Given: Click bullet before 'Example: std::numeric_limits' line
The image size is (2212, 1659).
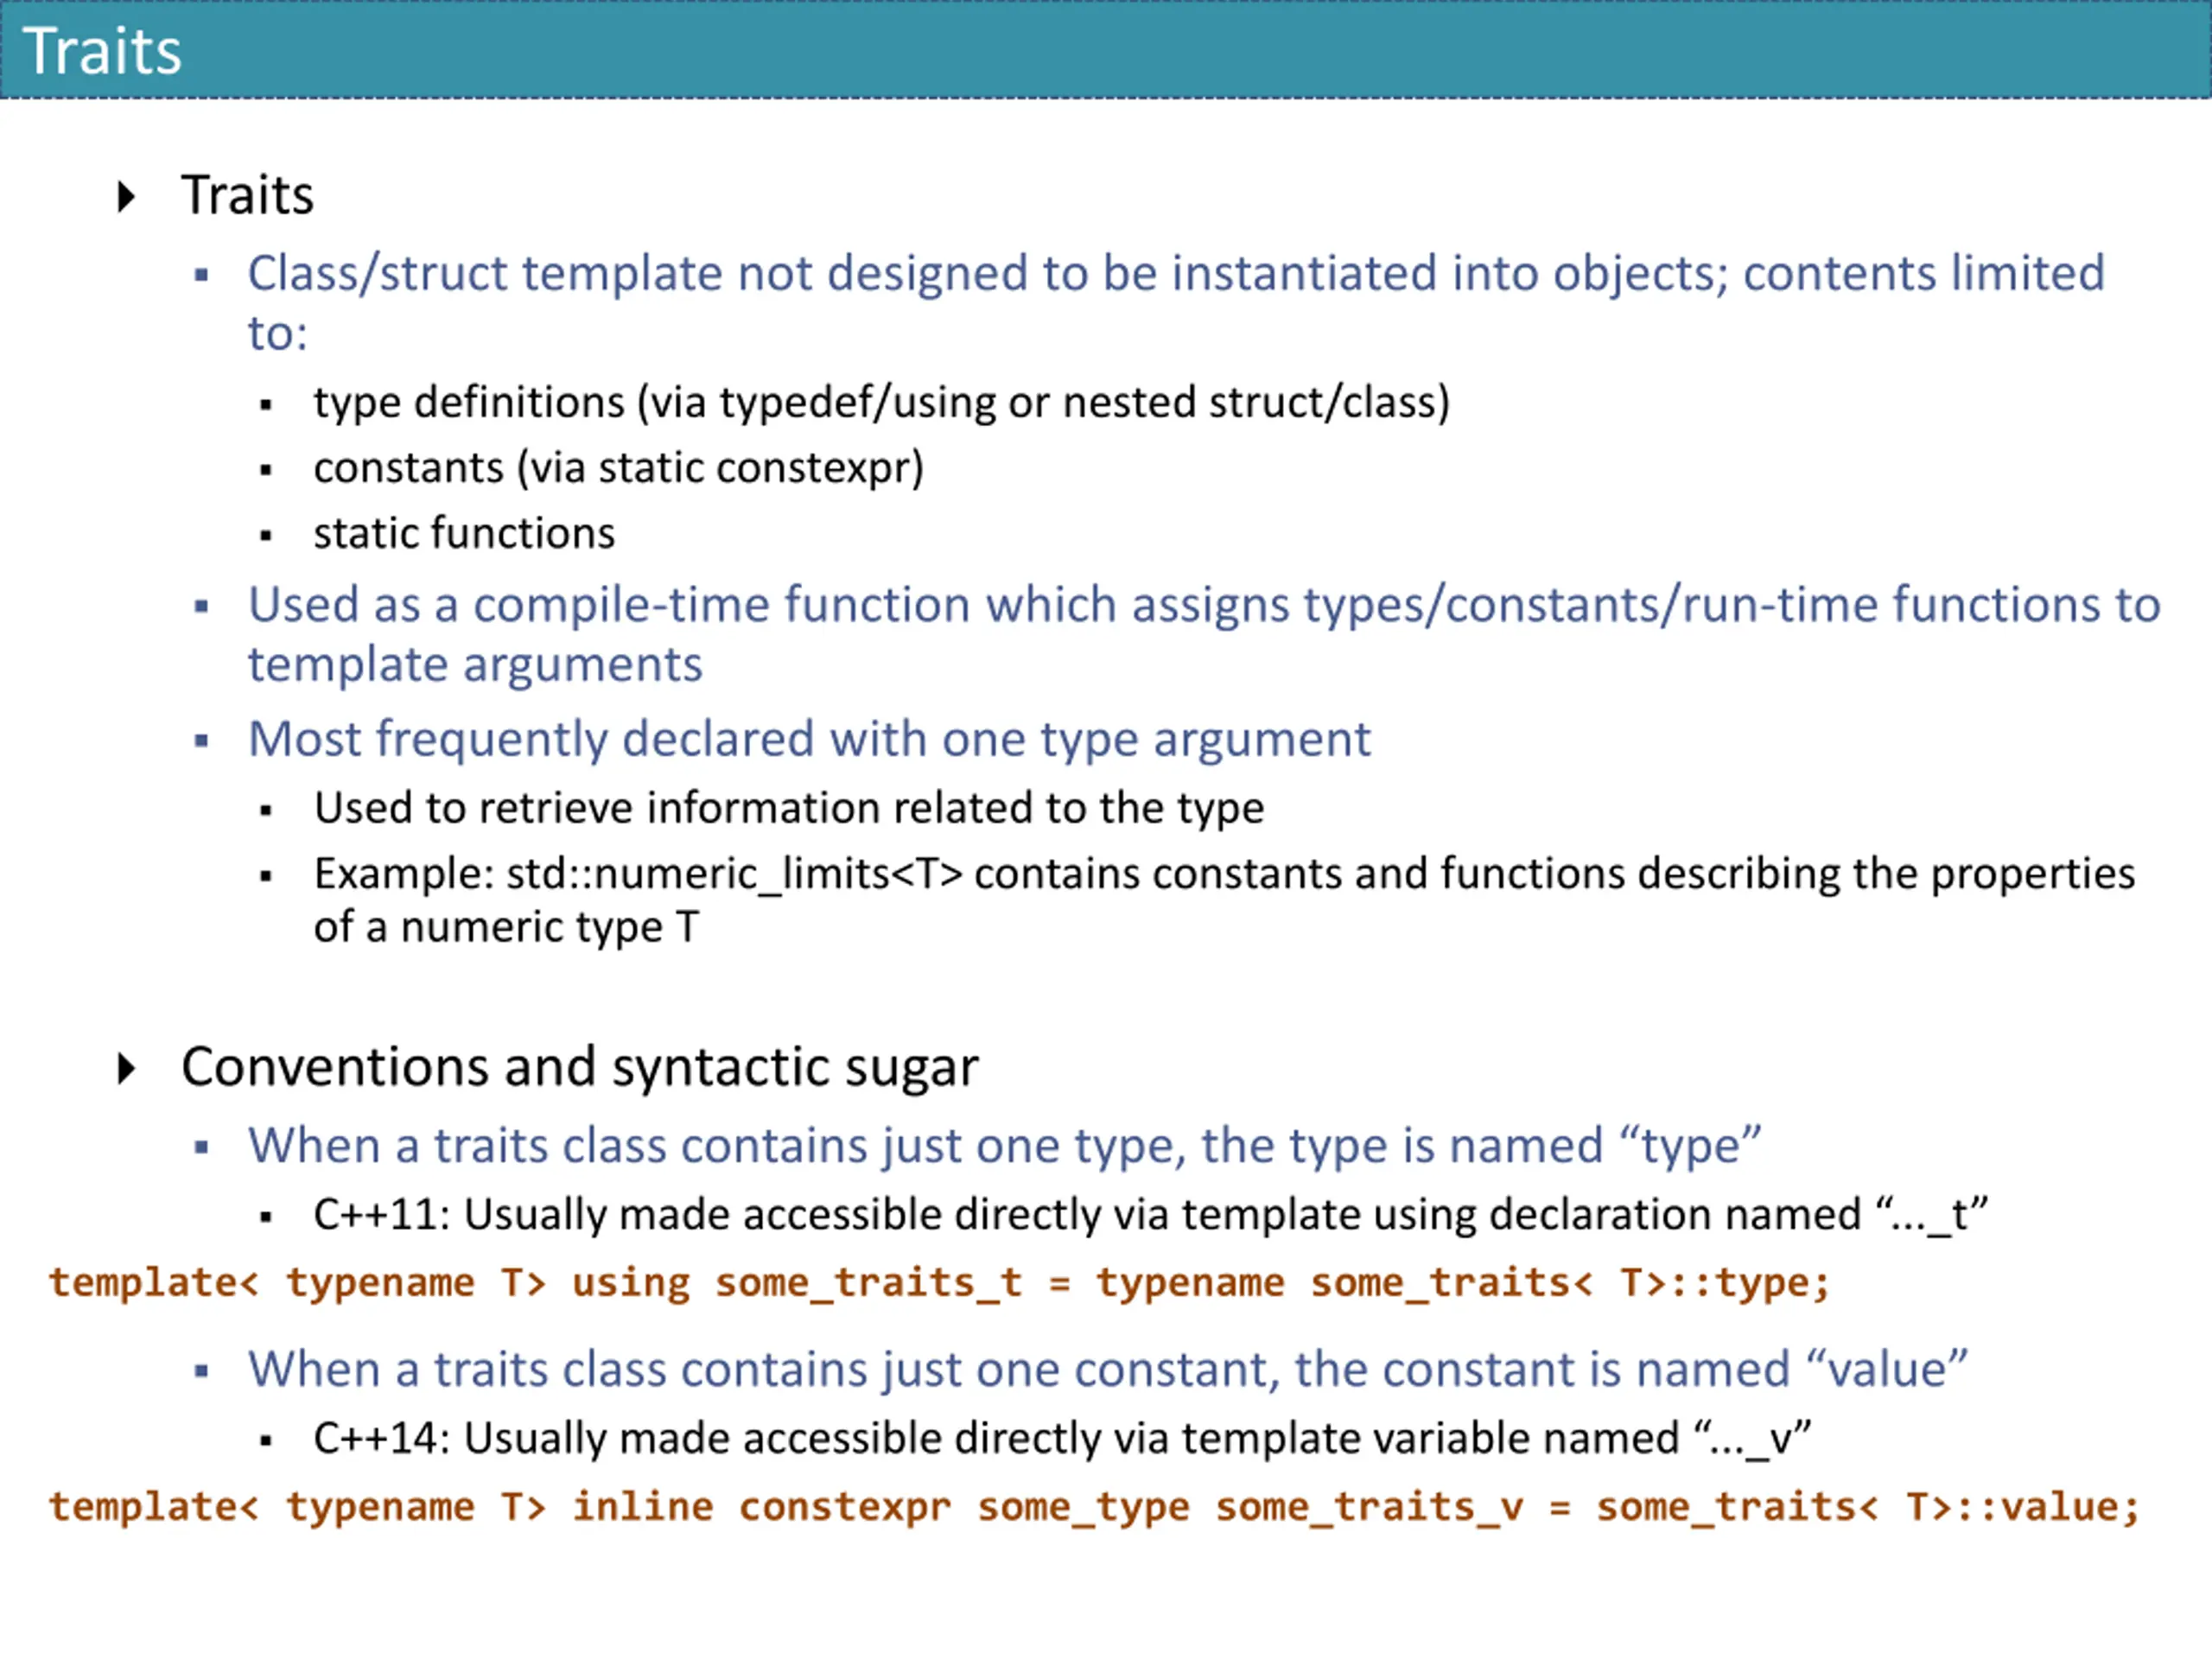Looking at the screenshot, I should (x=266, y=876).
